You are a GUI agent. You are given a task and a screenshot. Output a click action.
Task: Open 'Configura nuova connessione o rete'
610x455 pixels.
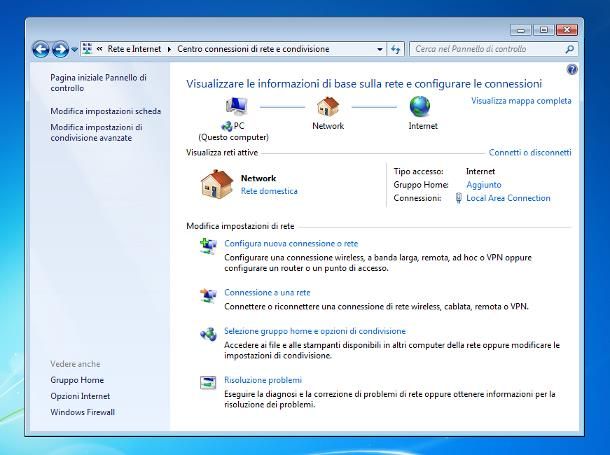pos(291,244)
